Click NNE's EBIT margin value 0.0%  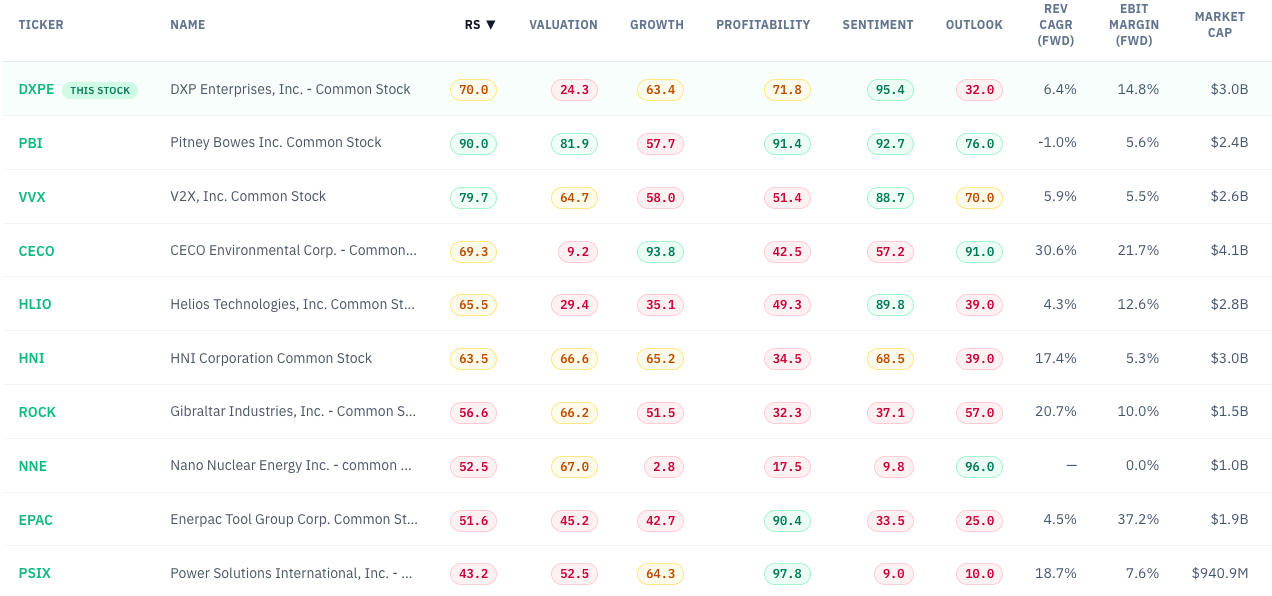pos(1142,467)
